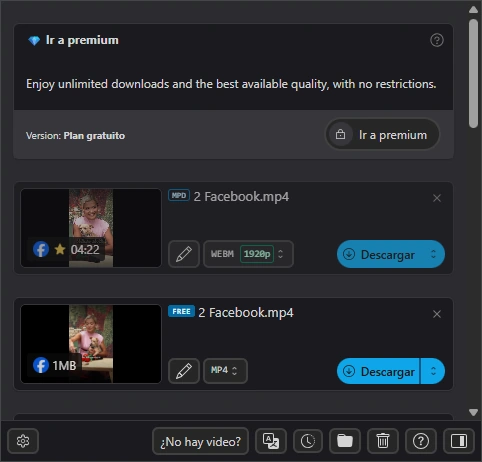The width and height of the screenshot is (482, 462).
Task: Click the translate language icon
Action: point(271,441)
